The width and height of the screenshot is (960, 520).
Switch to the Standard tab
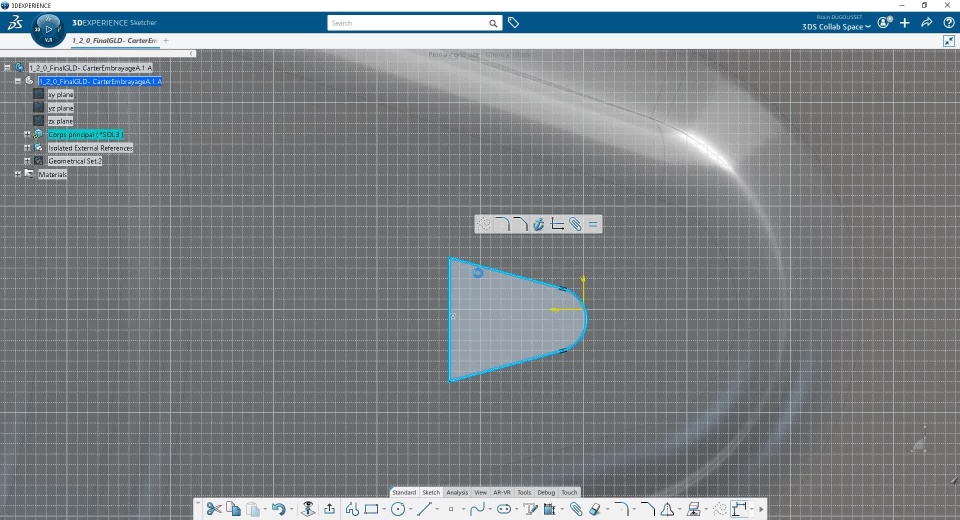(404, 492)
